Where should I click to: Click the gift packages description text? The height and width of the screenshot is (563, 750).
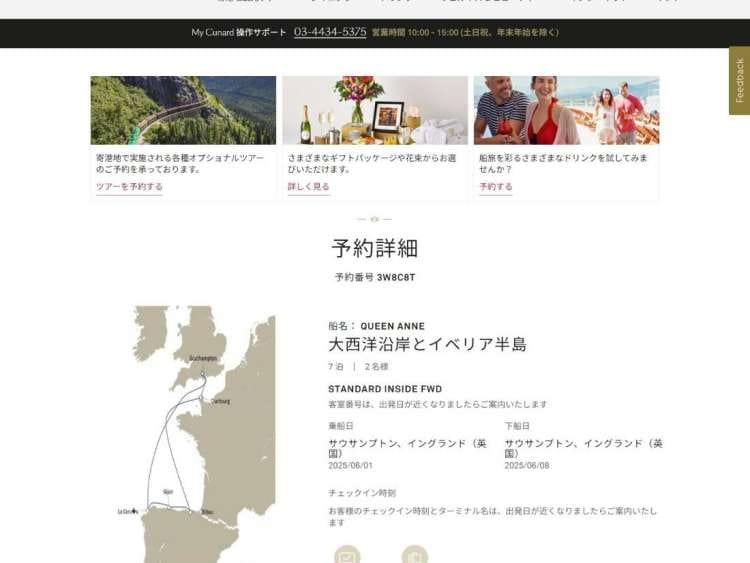[x=371, y=163]
